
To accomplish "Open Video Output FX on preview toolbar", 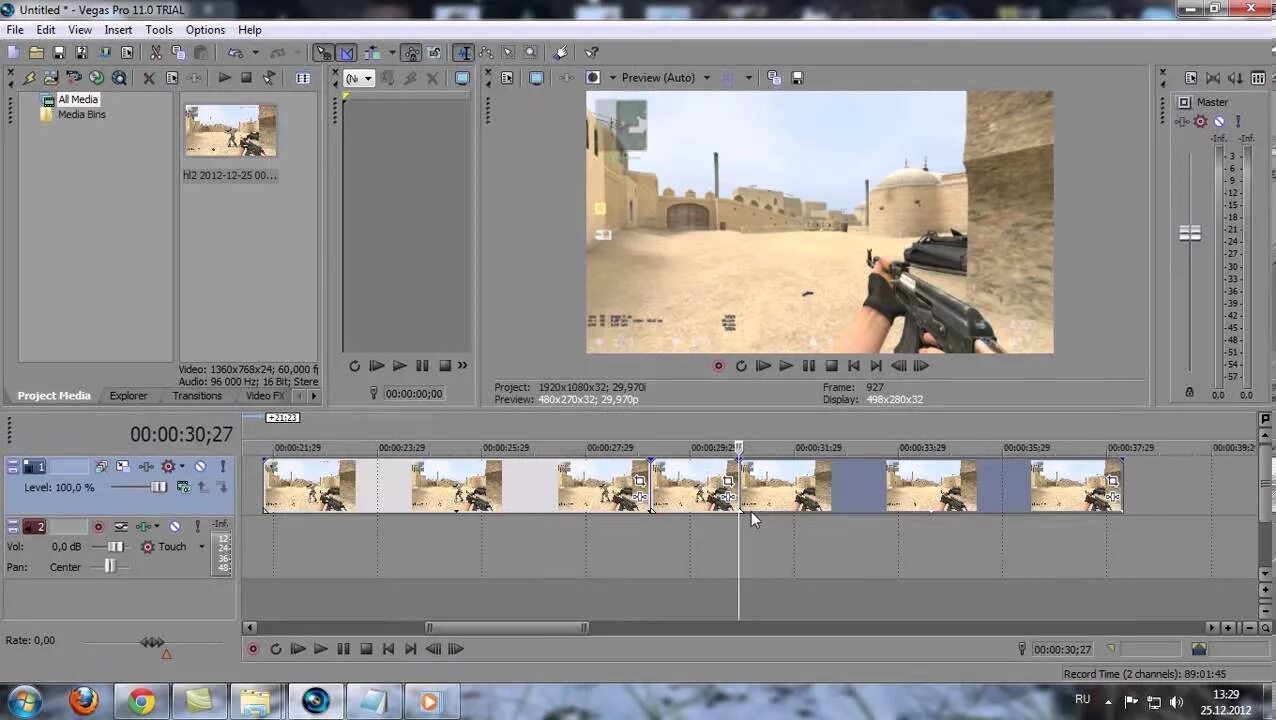I will click(x=566, y=78).
